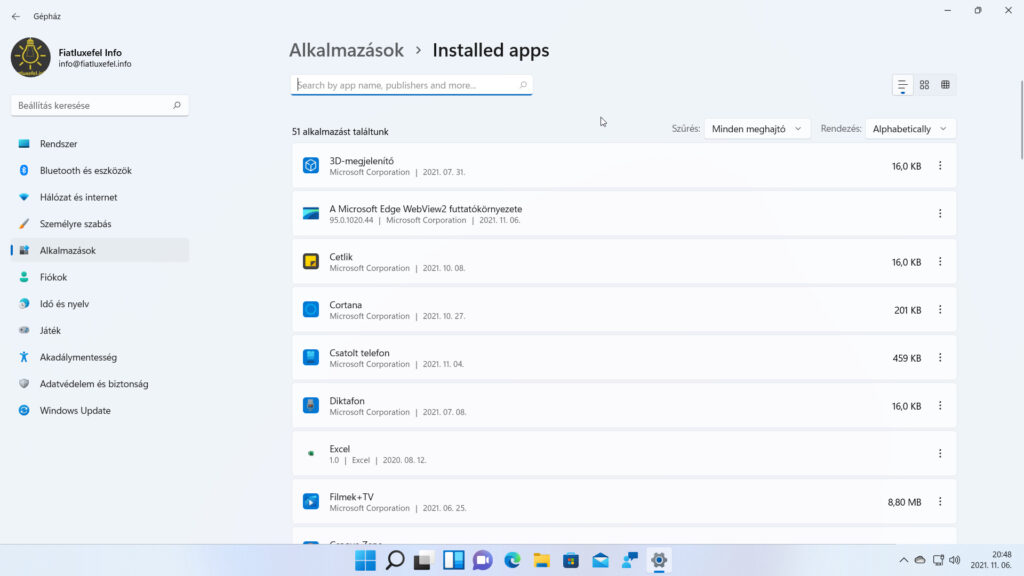Select Idő és nyelv in sidebar
Screen dimensions: 1024x576
pos(99,304)
